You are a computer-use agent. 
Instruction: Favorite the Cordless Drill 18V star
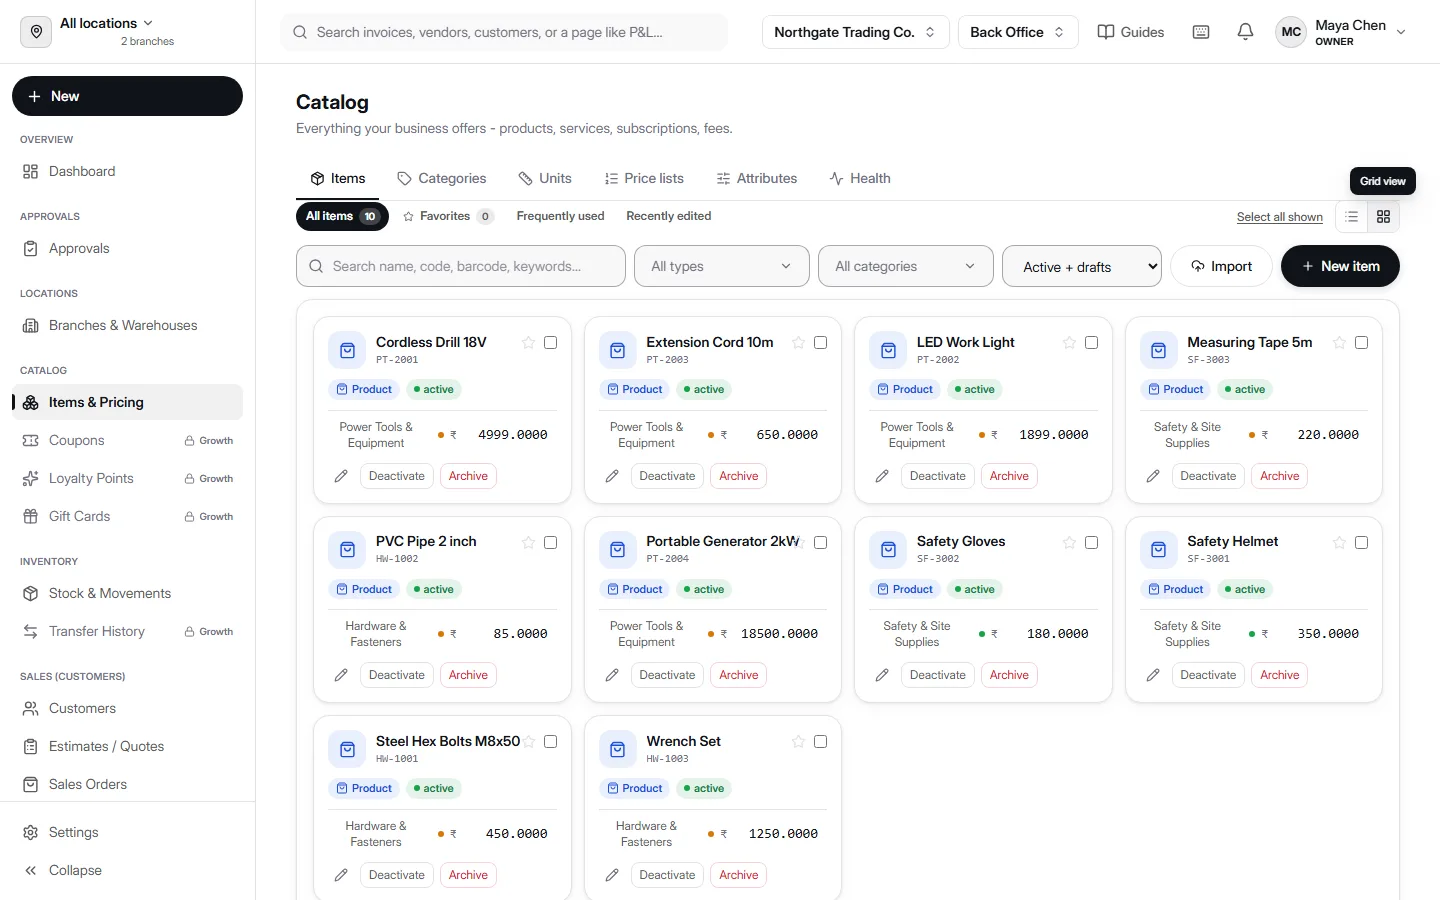(528, 343)
